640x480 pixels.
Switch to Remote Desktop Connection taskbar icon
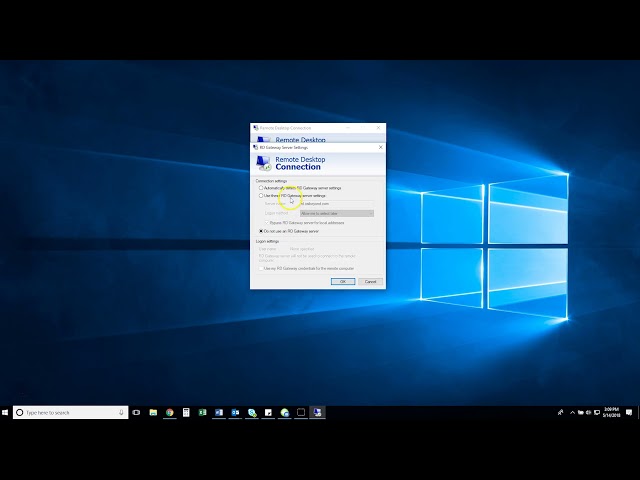[318, 412]
